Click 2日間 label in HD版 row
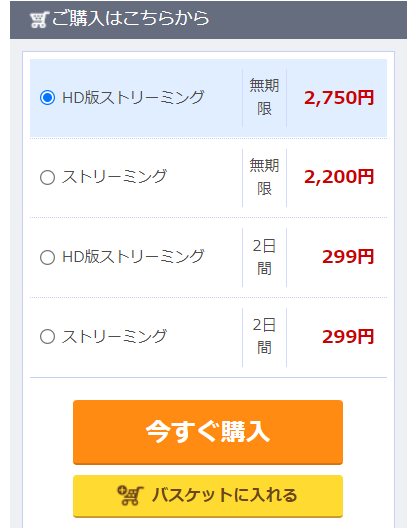The image size is (411, 528). 264,257
